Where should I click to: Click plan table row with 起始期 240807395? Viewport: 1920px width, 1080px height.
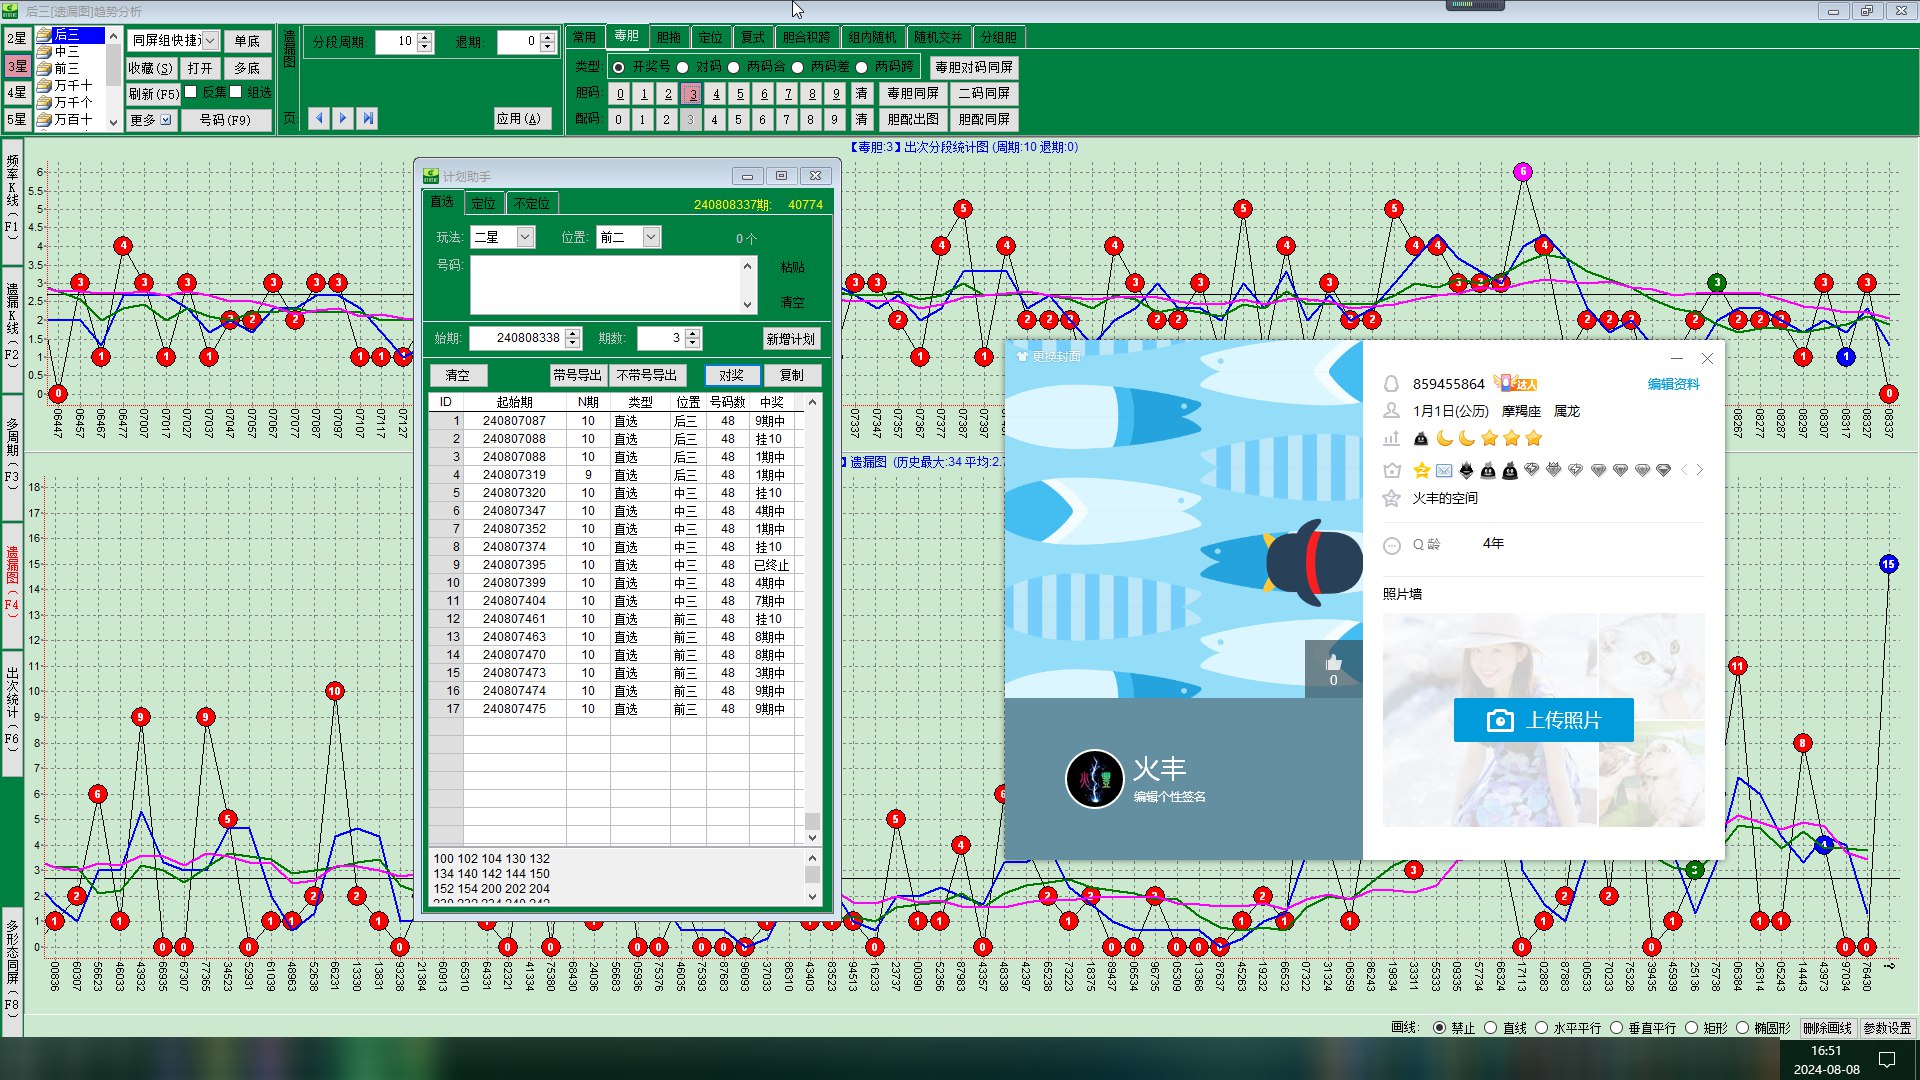click(616, 565)
